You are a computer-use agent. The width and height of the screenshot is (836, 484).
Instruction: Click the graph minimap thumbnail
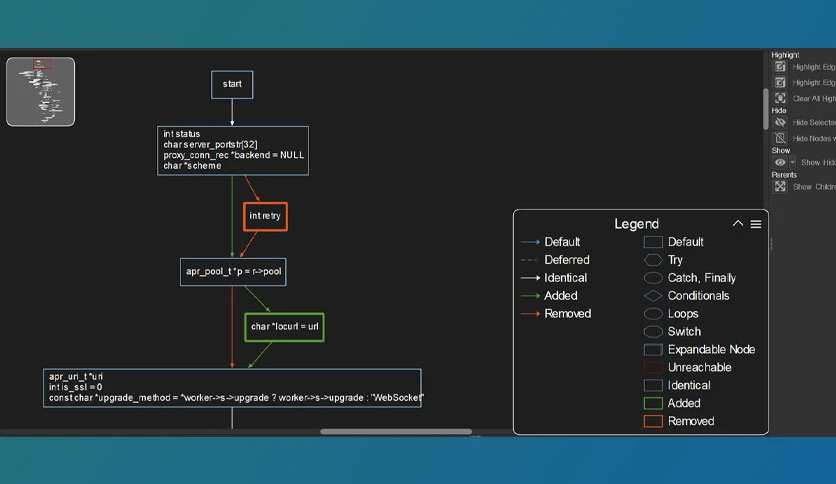click(41, 92)
